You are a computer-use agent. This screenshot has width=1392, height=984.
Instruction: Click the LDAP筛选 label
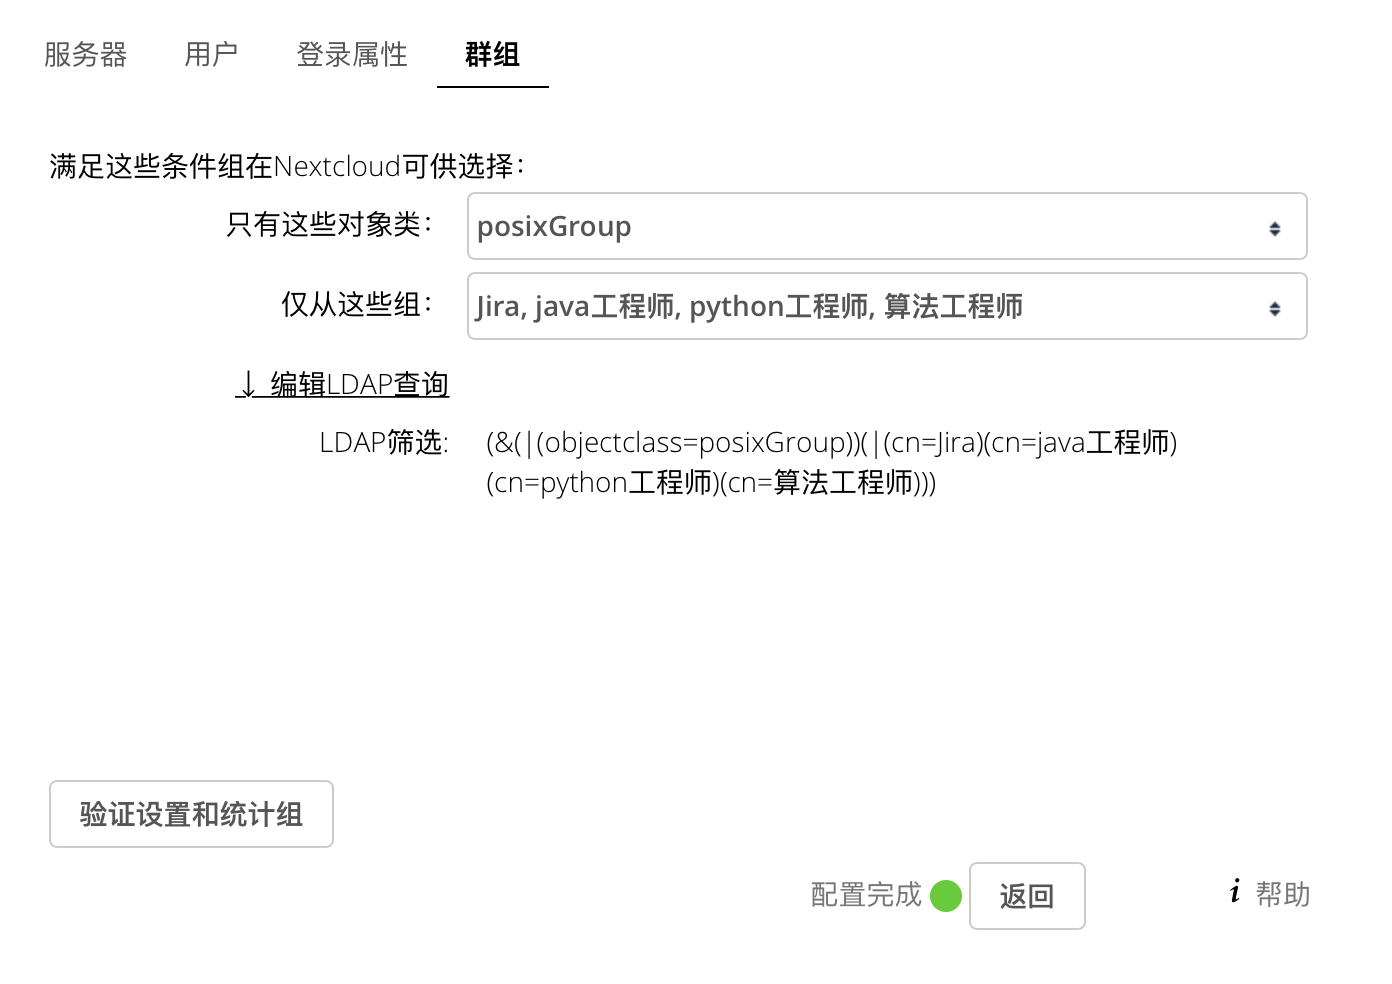(384, 442)
